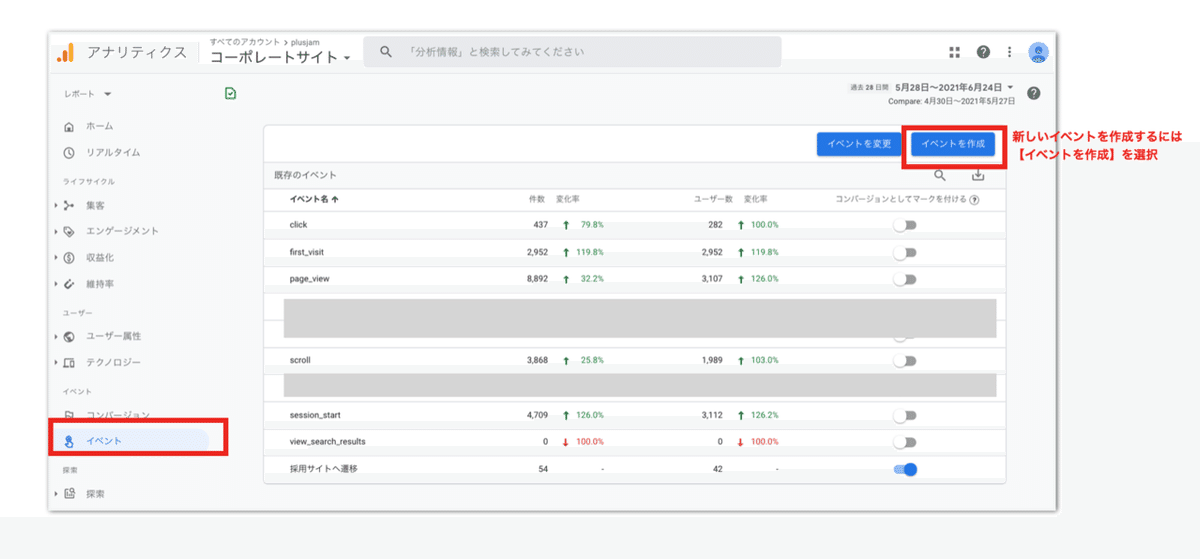This screenshot has width=1200, height=559.
Task: Open the コーポレートサイト property dropdown
Action: coord(280,58)
